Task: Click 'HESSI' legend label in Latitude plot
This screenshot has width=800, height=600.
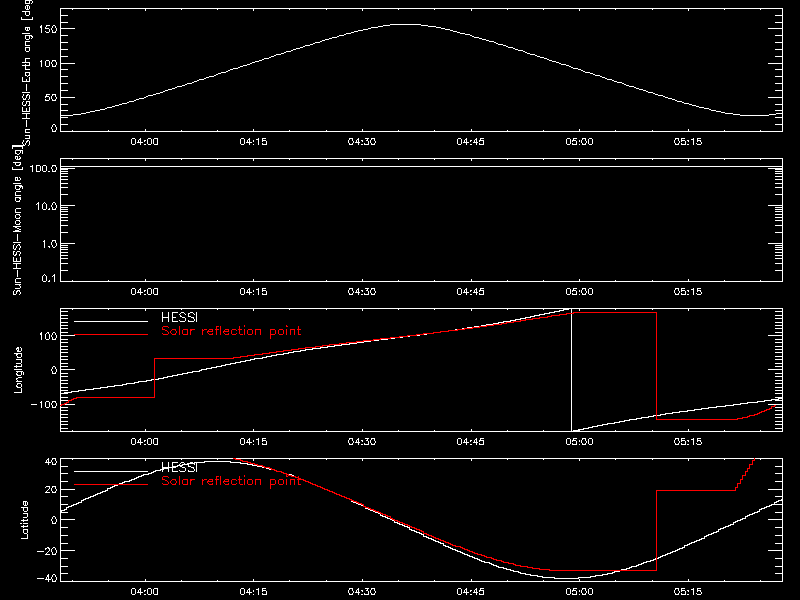Action: tap(179, 467)
